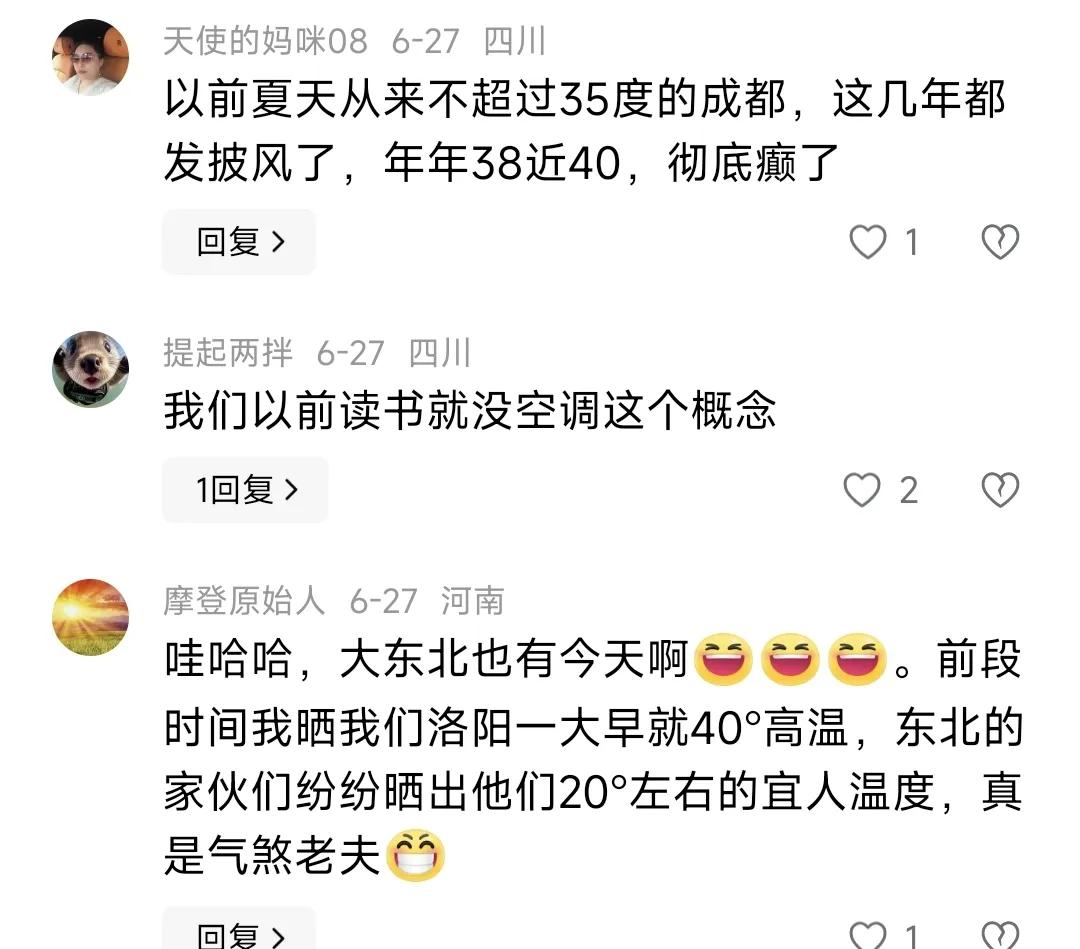Open the squirrel avatar of 提起两拌

click(x=90, y=369)
